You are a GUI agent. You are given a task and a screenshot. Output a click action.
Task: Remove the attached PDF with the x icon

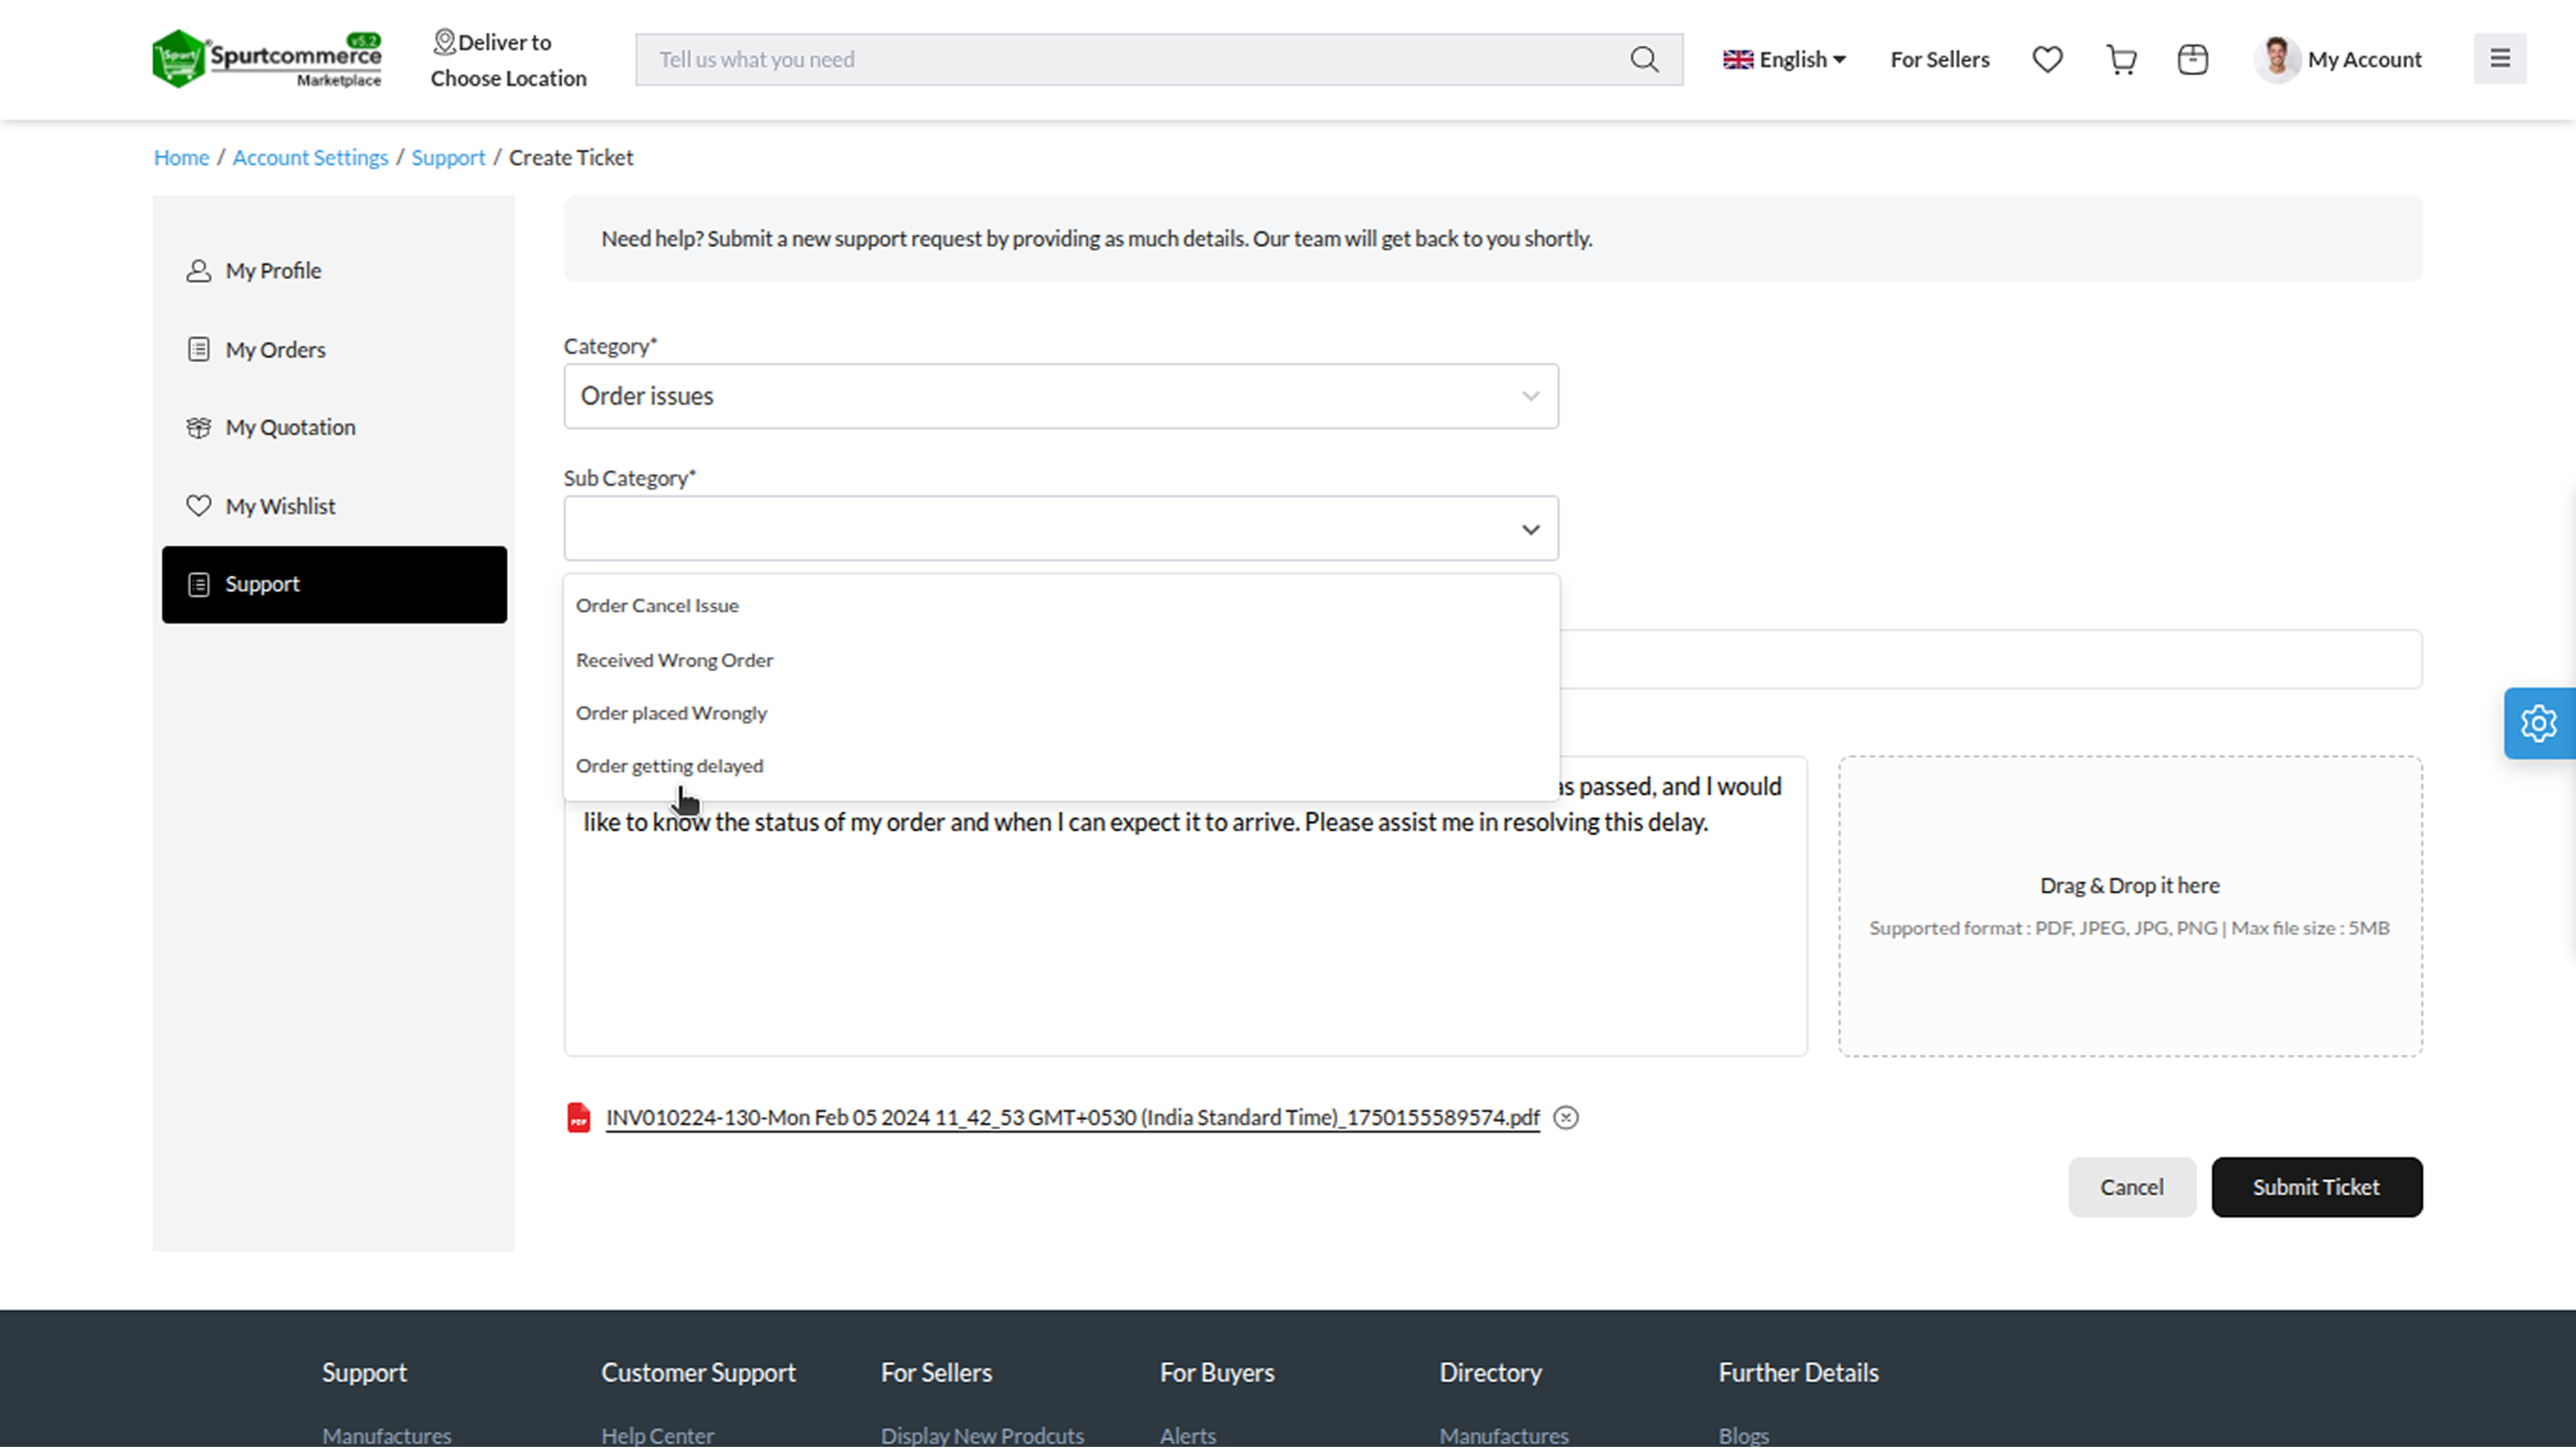tap(1566, 1118)
